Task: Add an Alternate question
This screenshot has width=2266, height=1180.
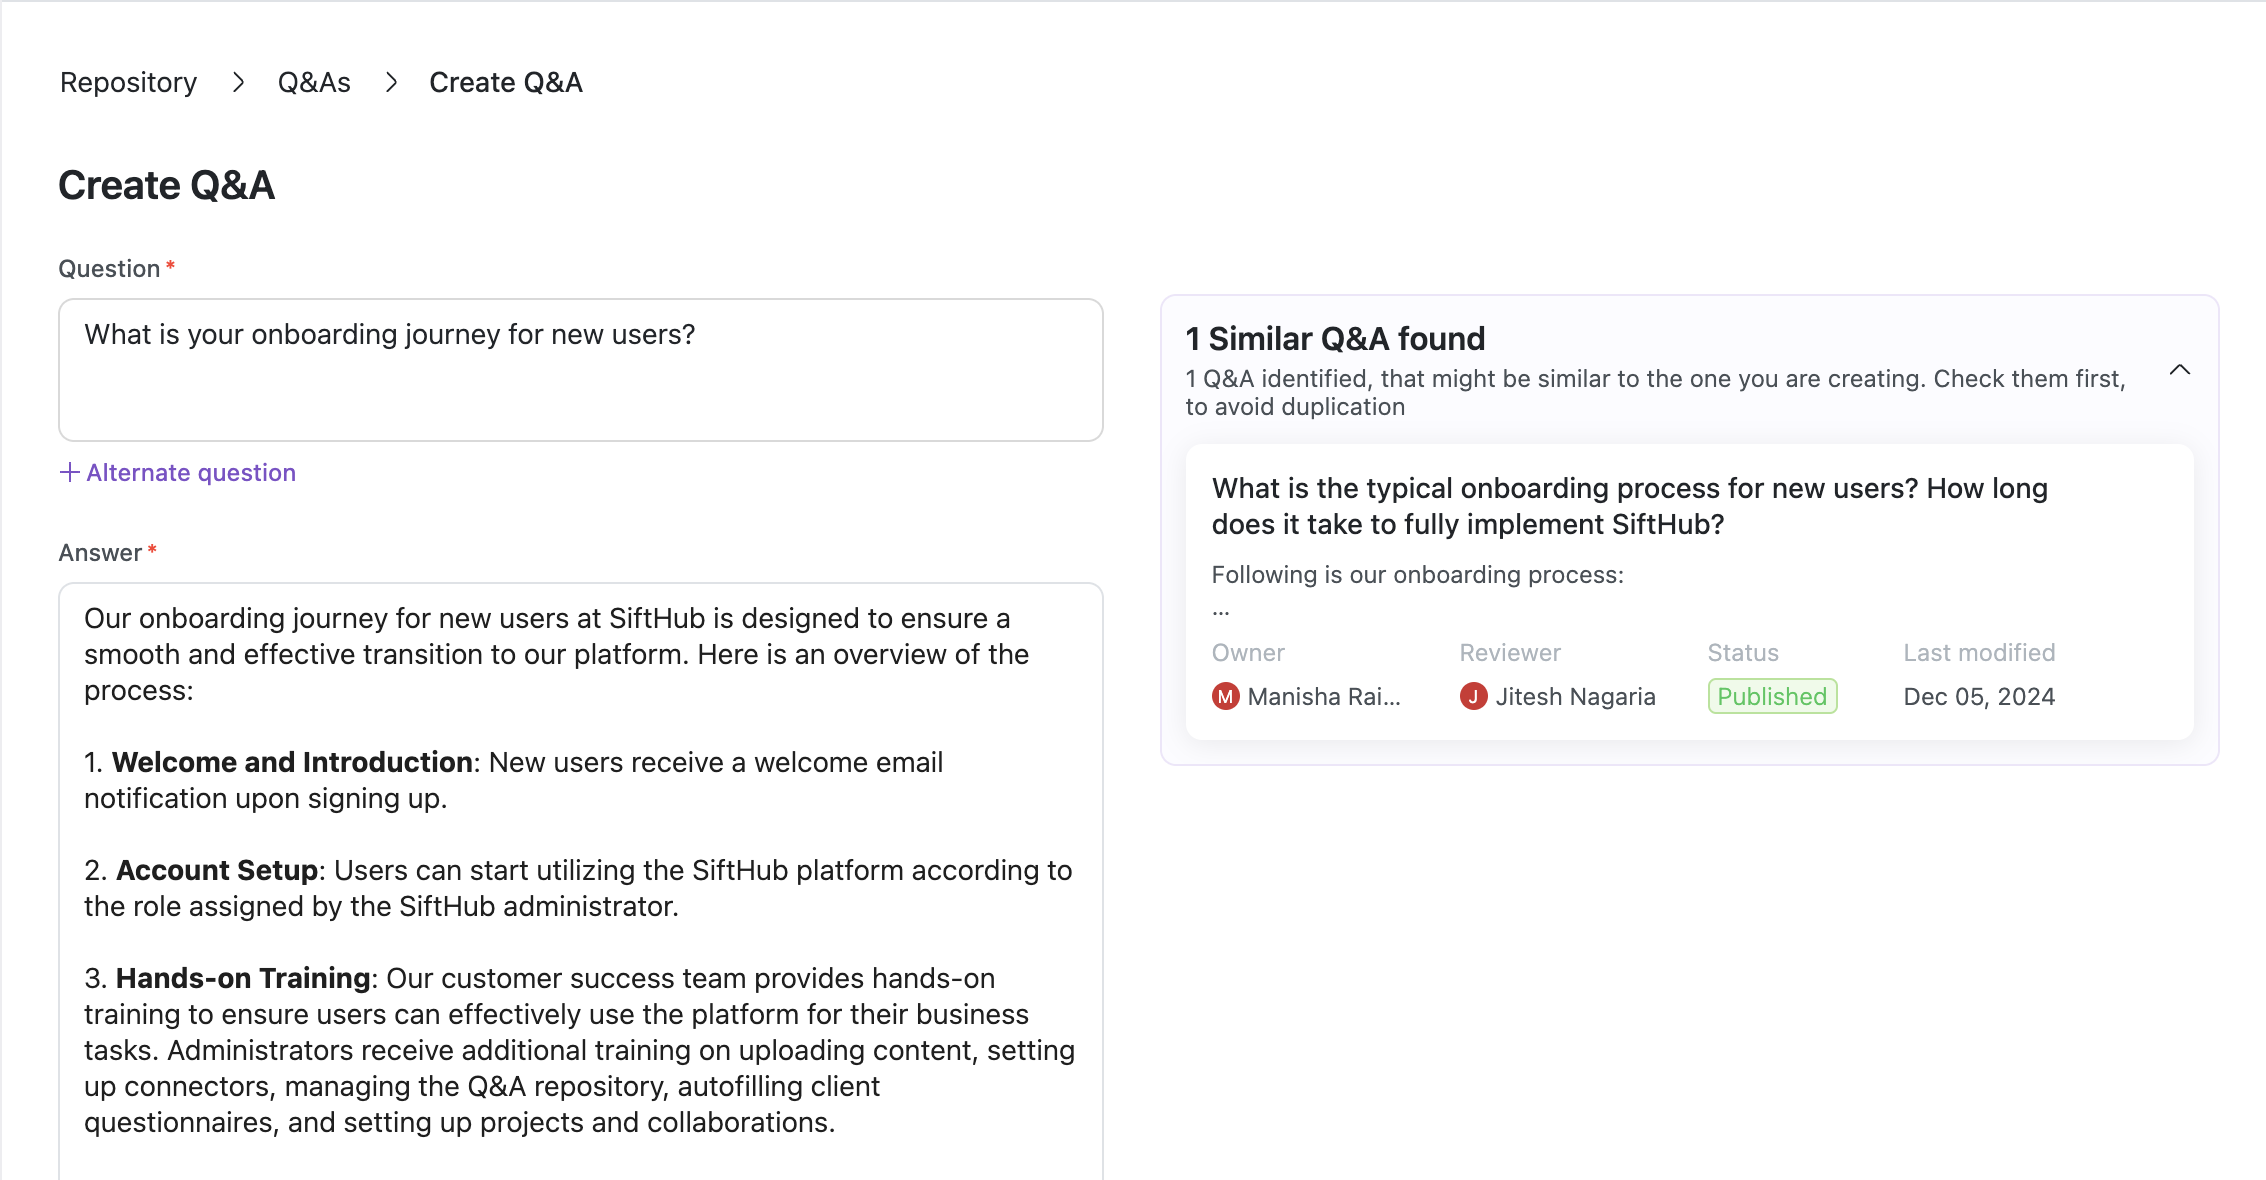Action: pyautogui.click(x=190, y=472)
